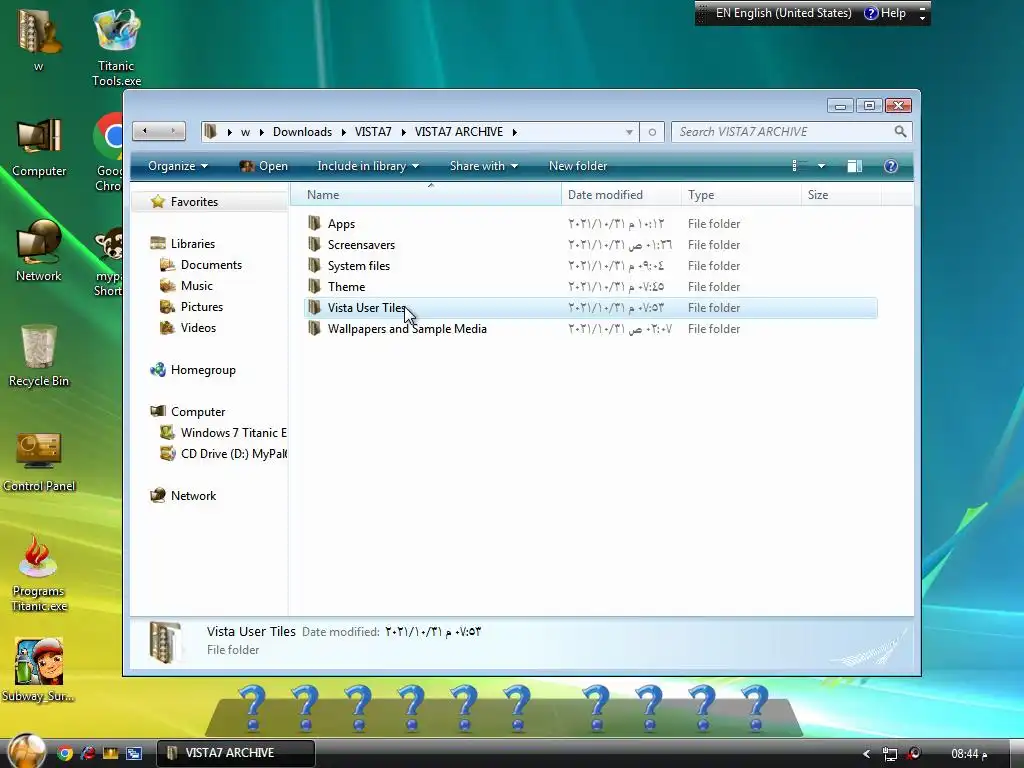Click the network tray icon
The width and height of the screenshot is (1024, 768).
click(x=889, y=754)
